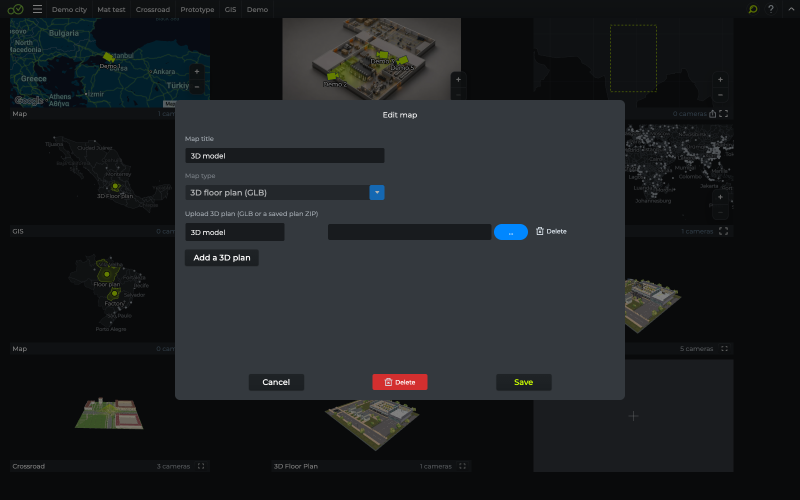Viewport: 800px width, 500px height.
Task: Expand the 3D Floor Plan tile fullscreen
Action: [x=462, y=466]
